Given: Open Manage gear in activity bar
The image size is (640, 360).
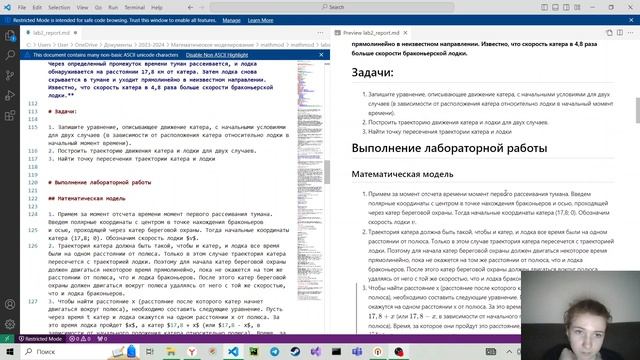Looking at the screenshot, I should coord(10,324).
